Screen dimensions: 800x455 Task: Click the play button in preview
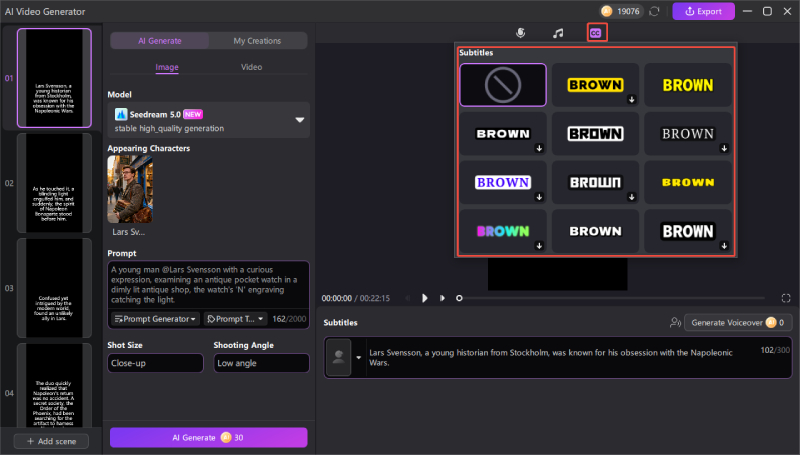click(425, 298)
